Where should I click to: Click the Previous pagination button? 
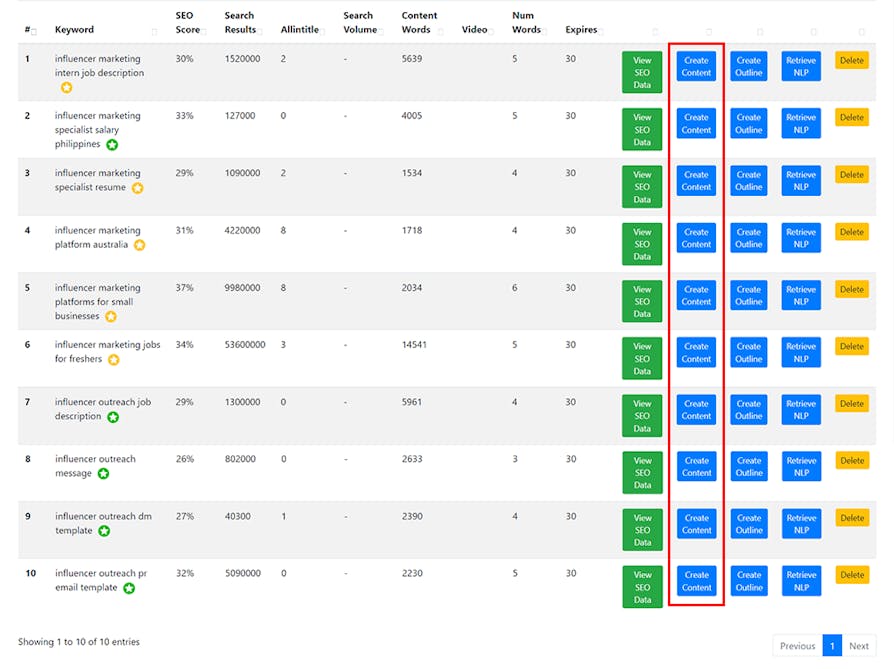click(797, 646)
